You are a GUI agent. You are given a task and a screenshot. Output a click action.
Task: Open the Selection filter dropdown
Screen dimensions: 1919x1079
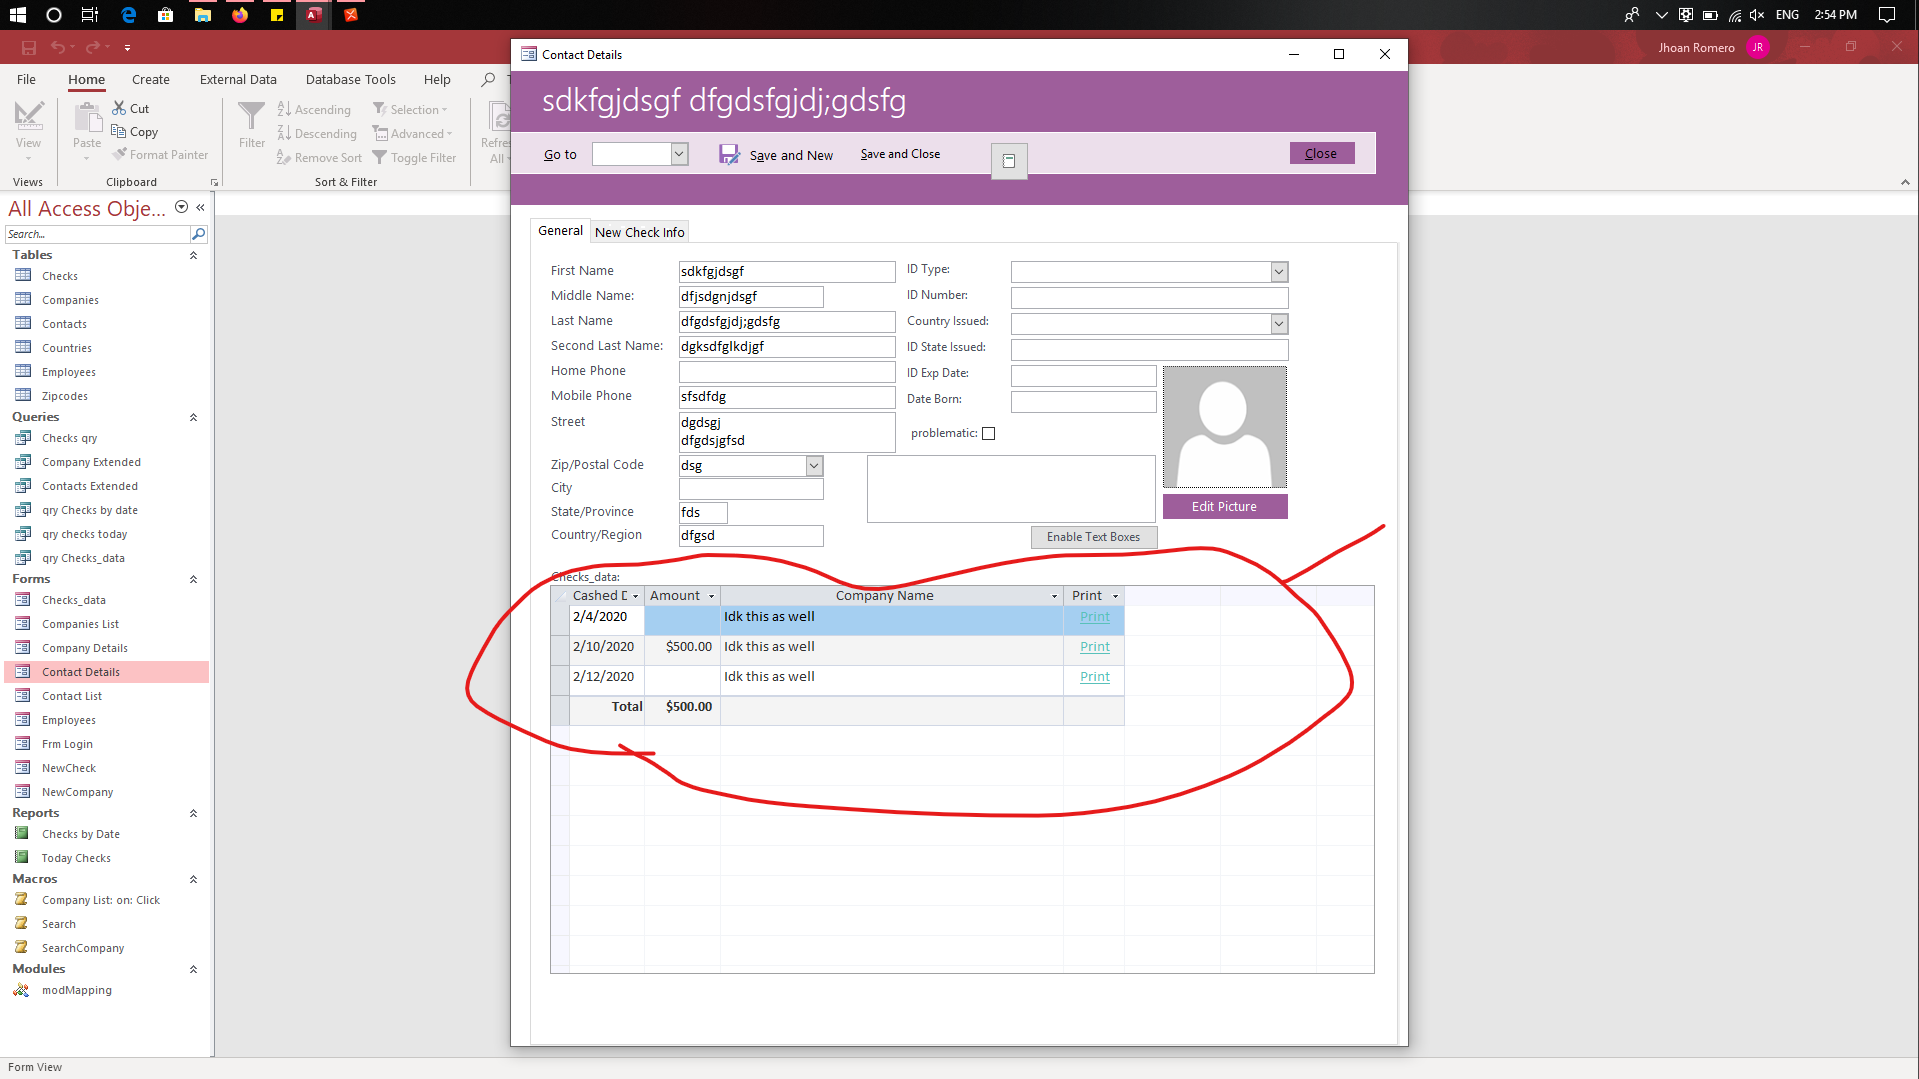(x=411, y=109)
